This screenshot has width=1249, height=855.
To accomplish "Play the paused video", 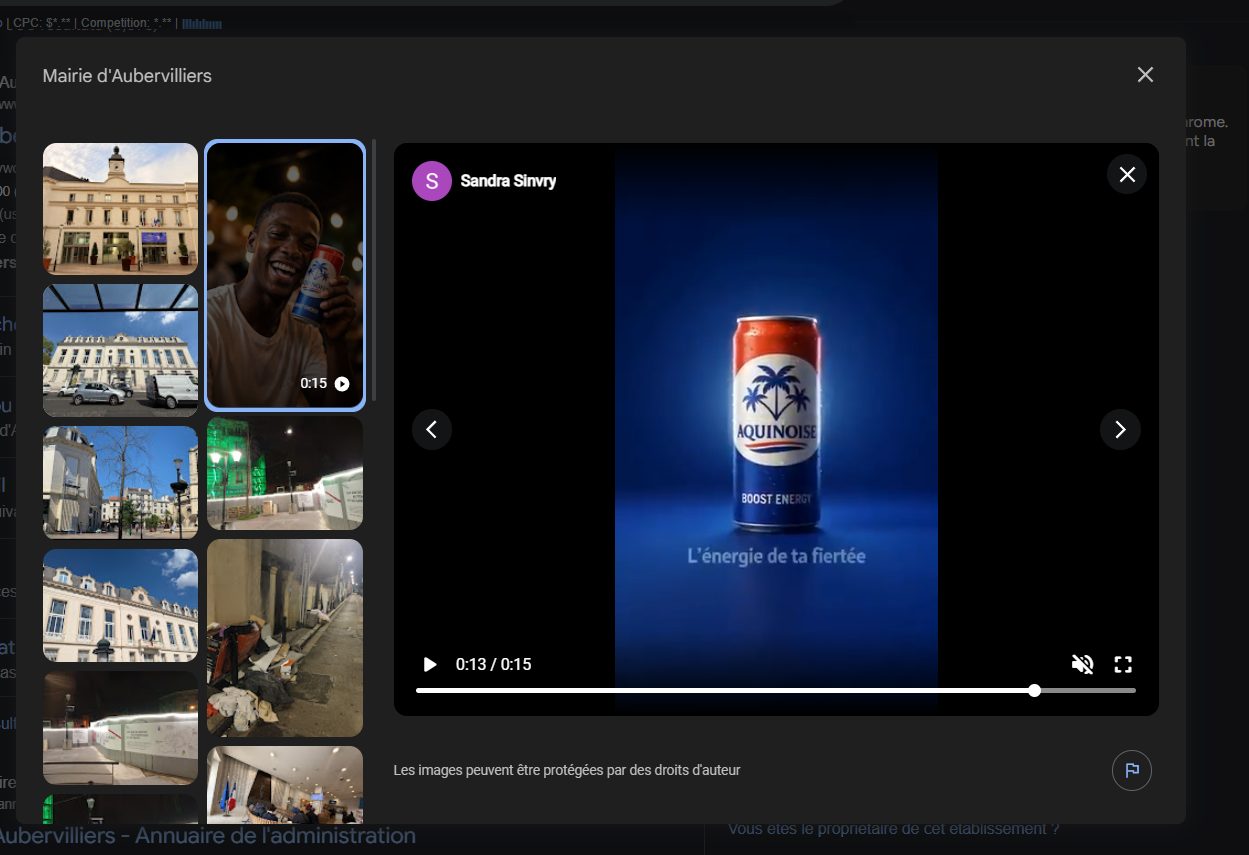I will pos(430,664).
